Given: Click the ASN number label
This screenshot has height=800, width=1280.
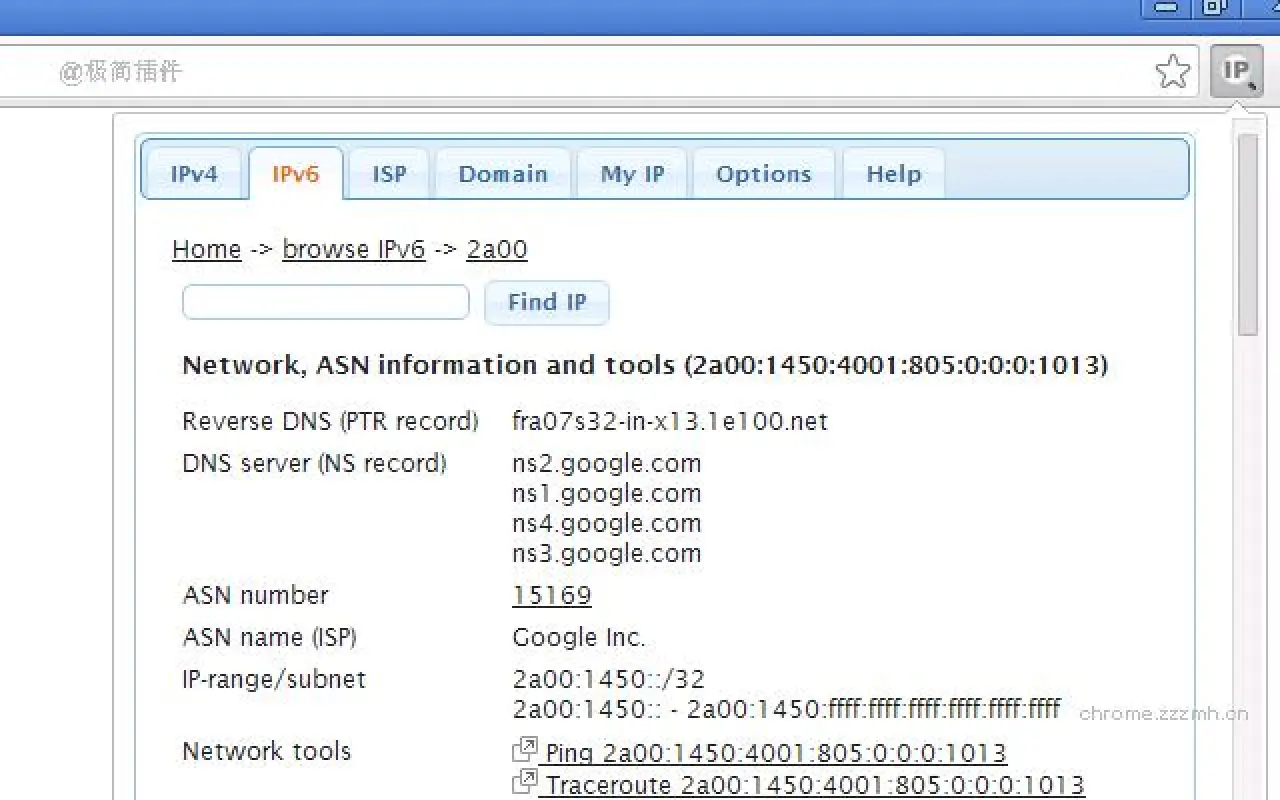Looking at the screenshot, I should tap(256, 595).
